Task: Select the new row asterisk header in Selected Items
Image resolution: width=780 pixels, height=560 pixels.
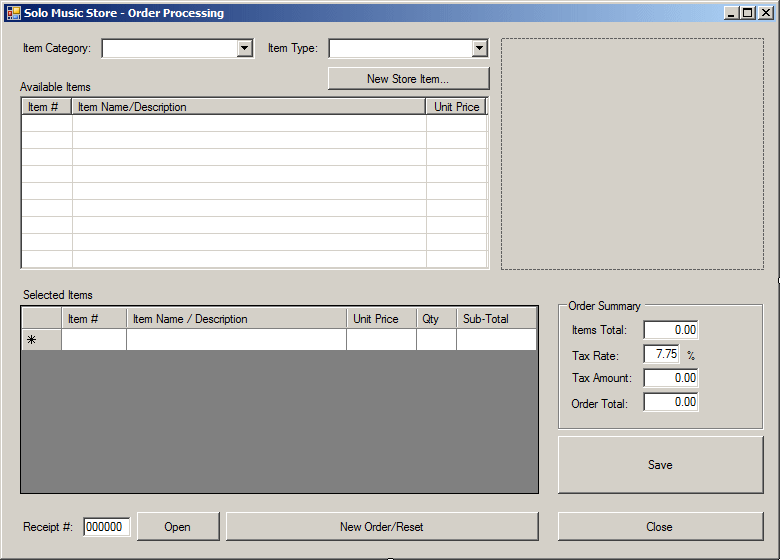Action: [x=42, y=340]
